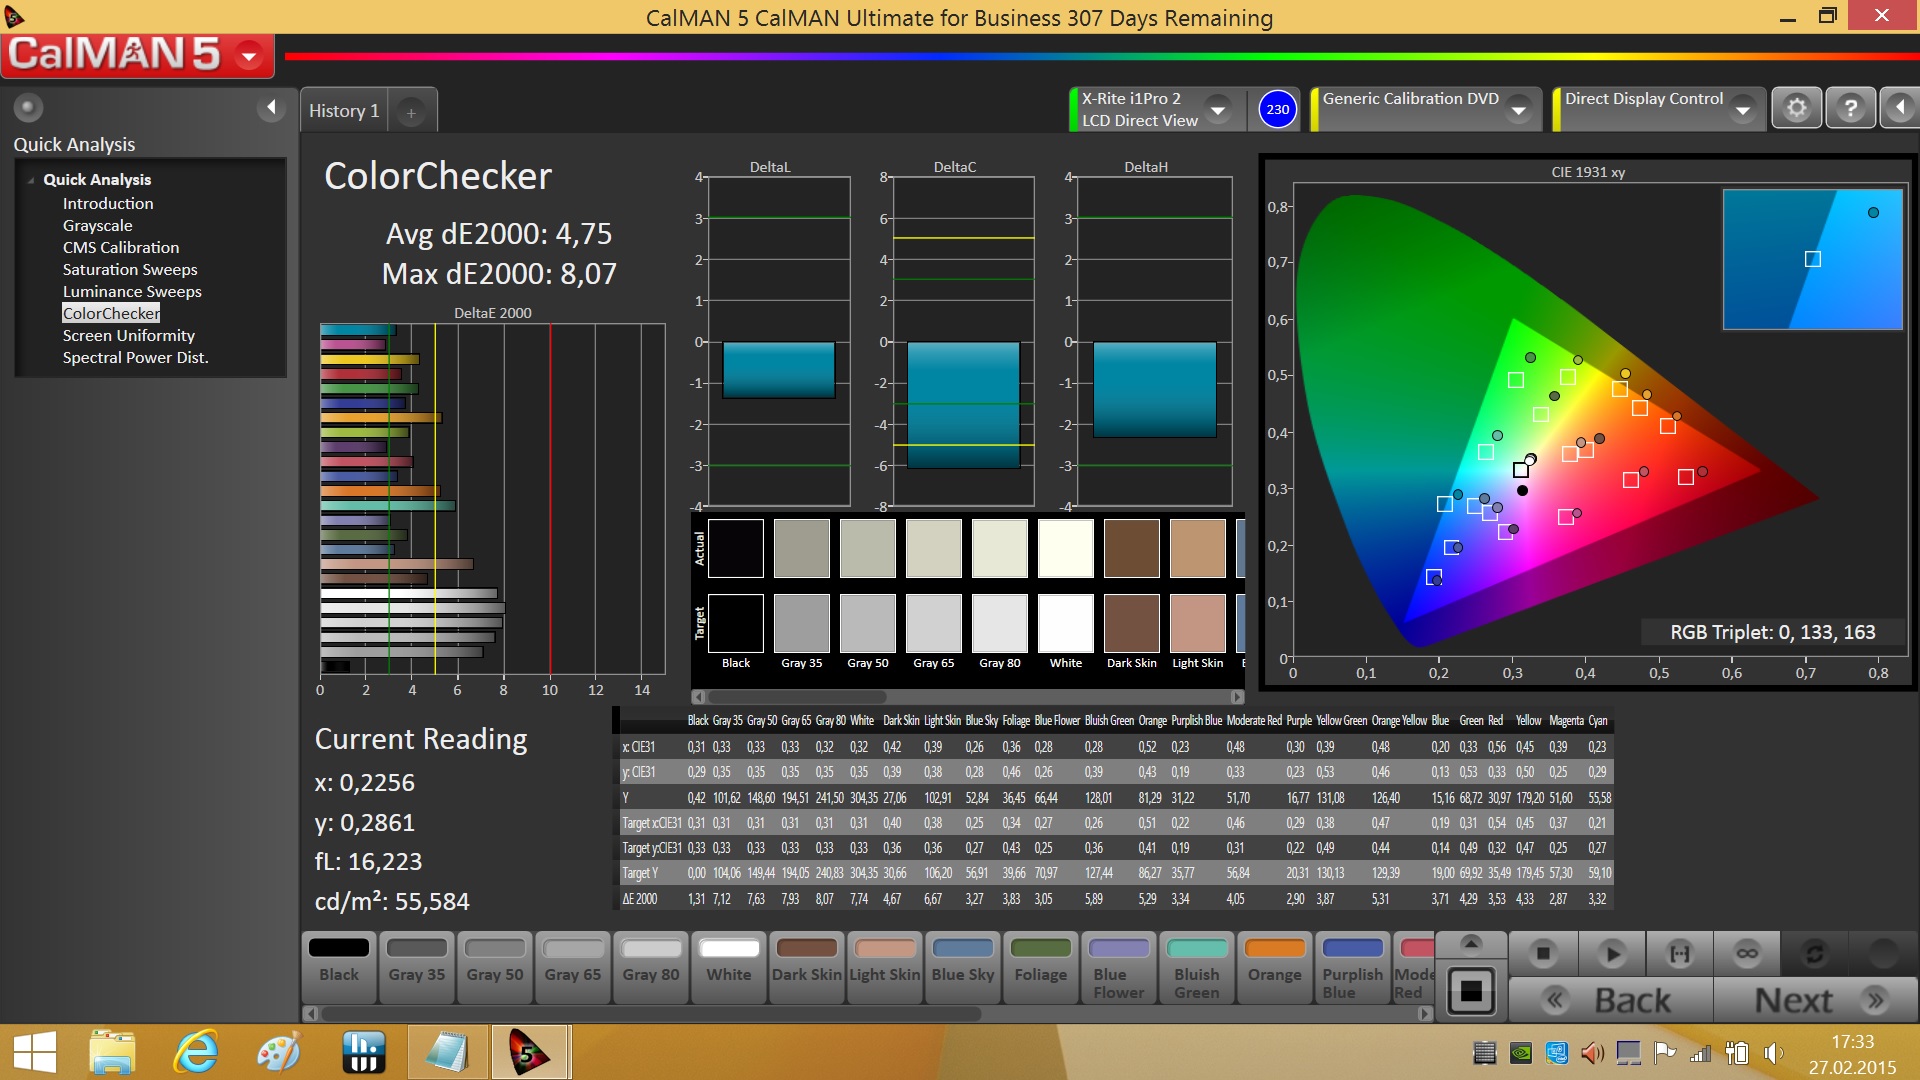Image resolution: width=1920 pixels, height=1080 pixels.
Task: Click the play read-series button
Action: pyautogui.click(x=1611, y=954)
